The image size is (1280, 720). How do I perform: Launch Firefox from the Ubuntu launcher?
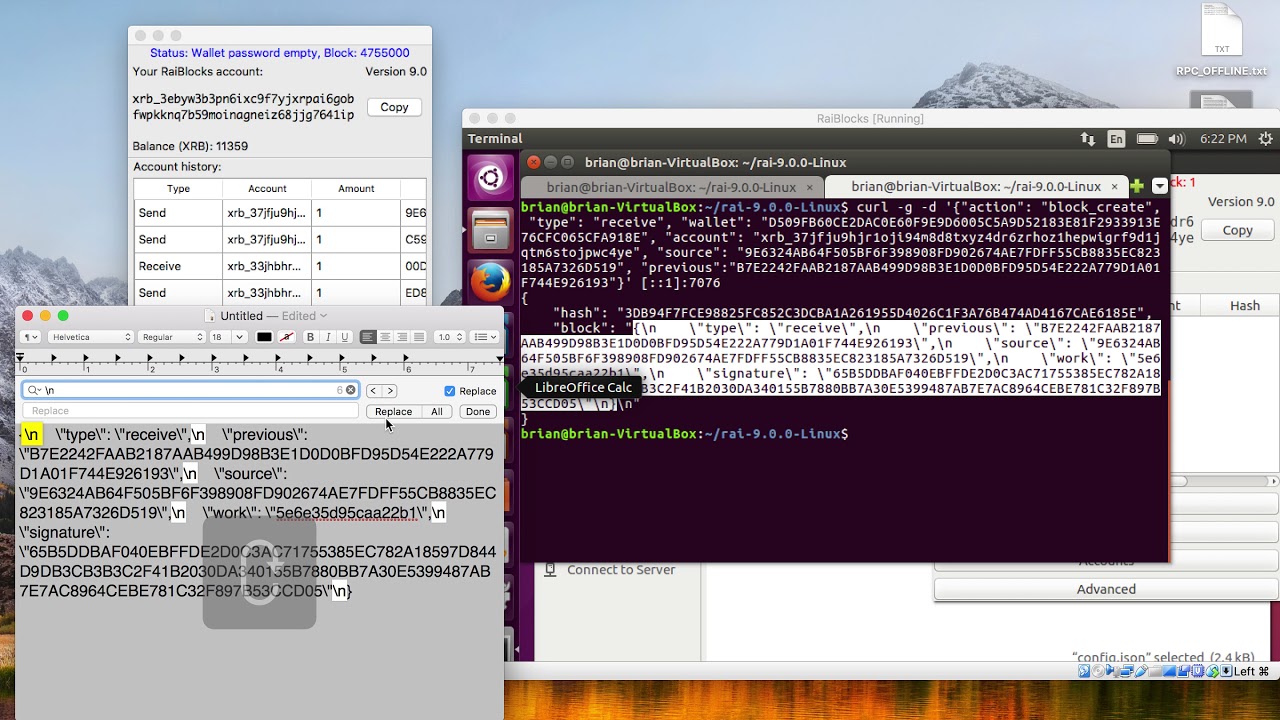point(490,283)
